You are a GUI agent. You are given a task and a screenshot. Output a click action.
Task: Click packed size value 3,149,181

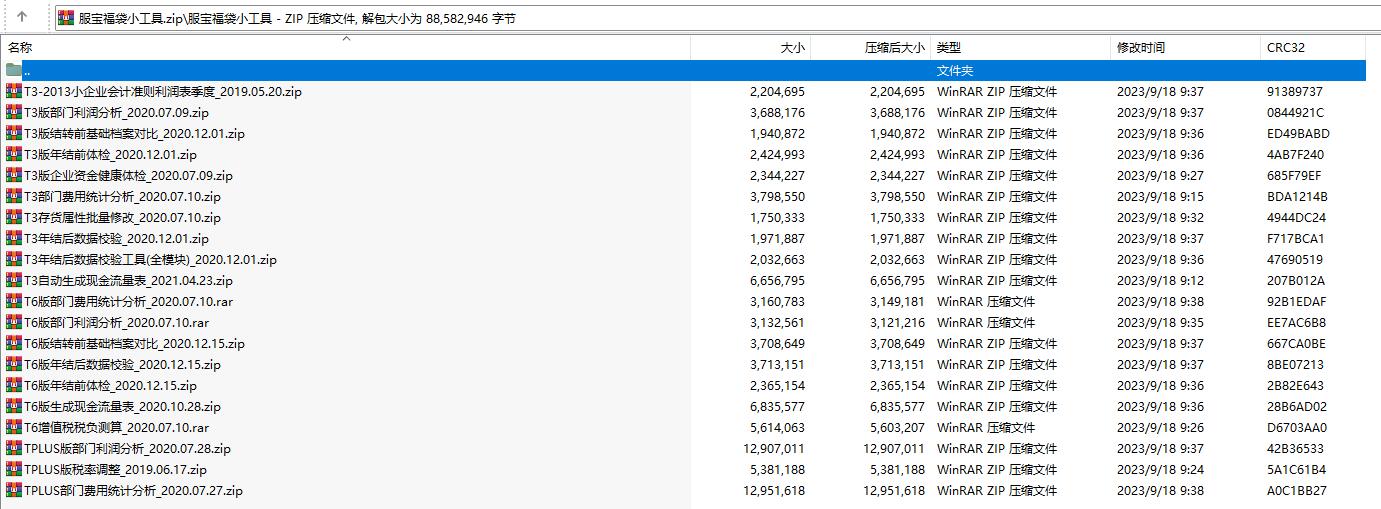coord(897,301)
